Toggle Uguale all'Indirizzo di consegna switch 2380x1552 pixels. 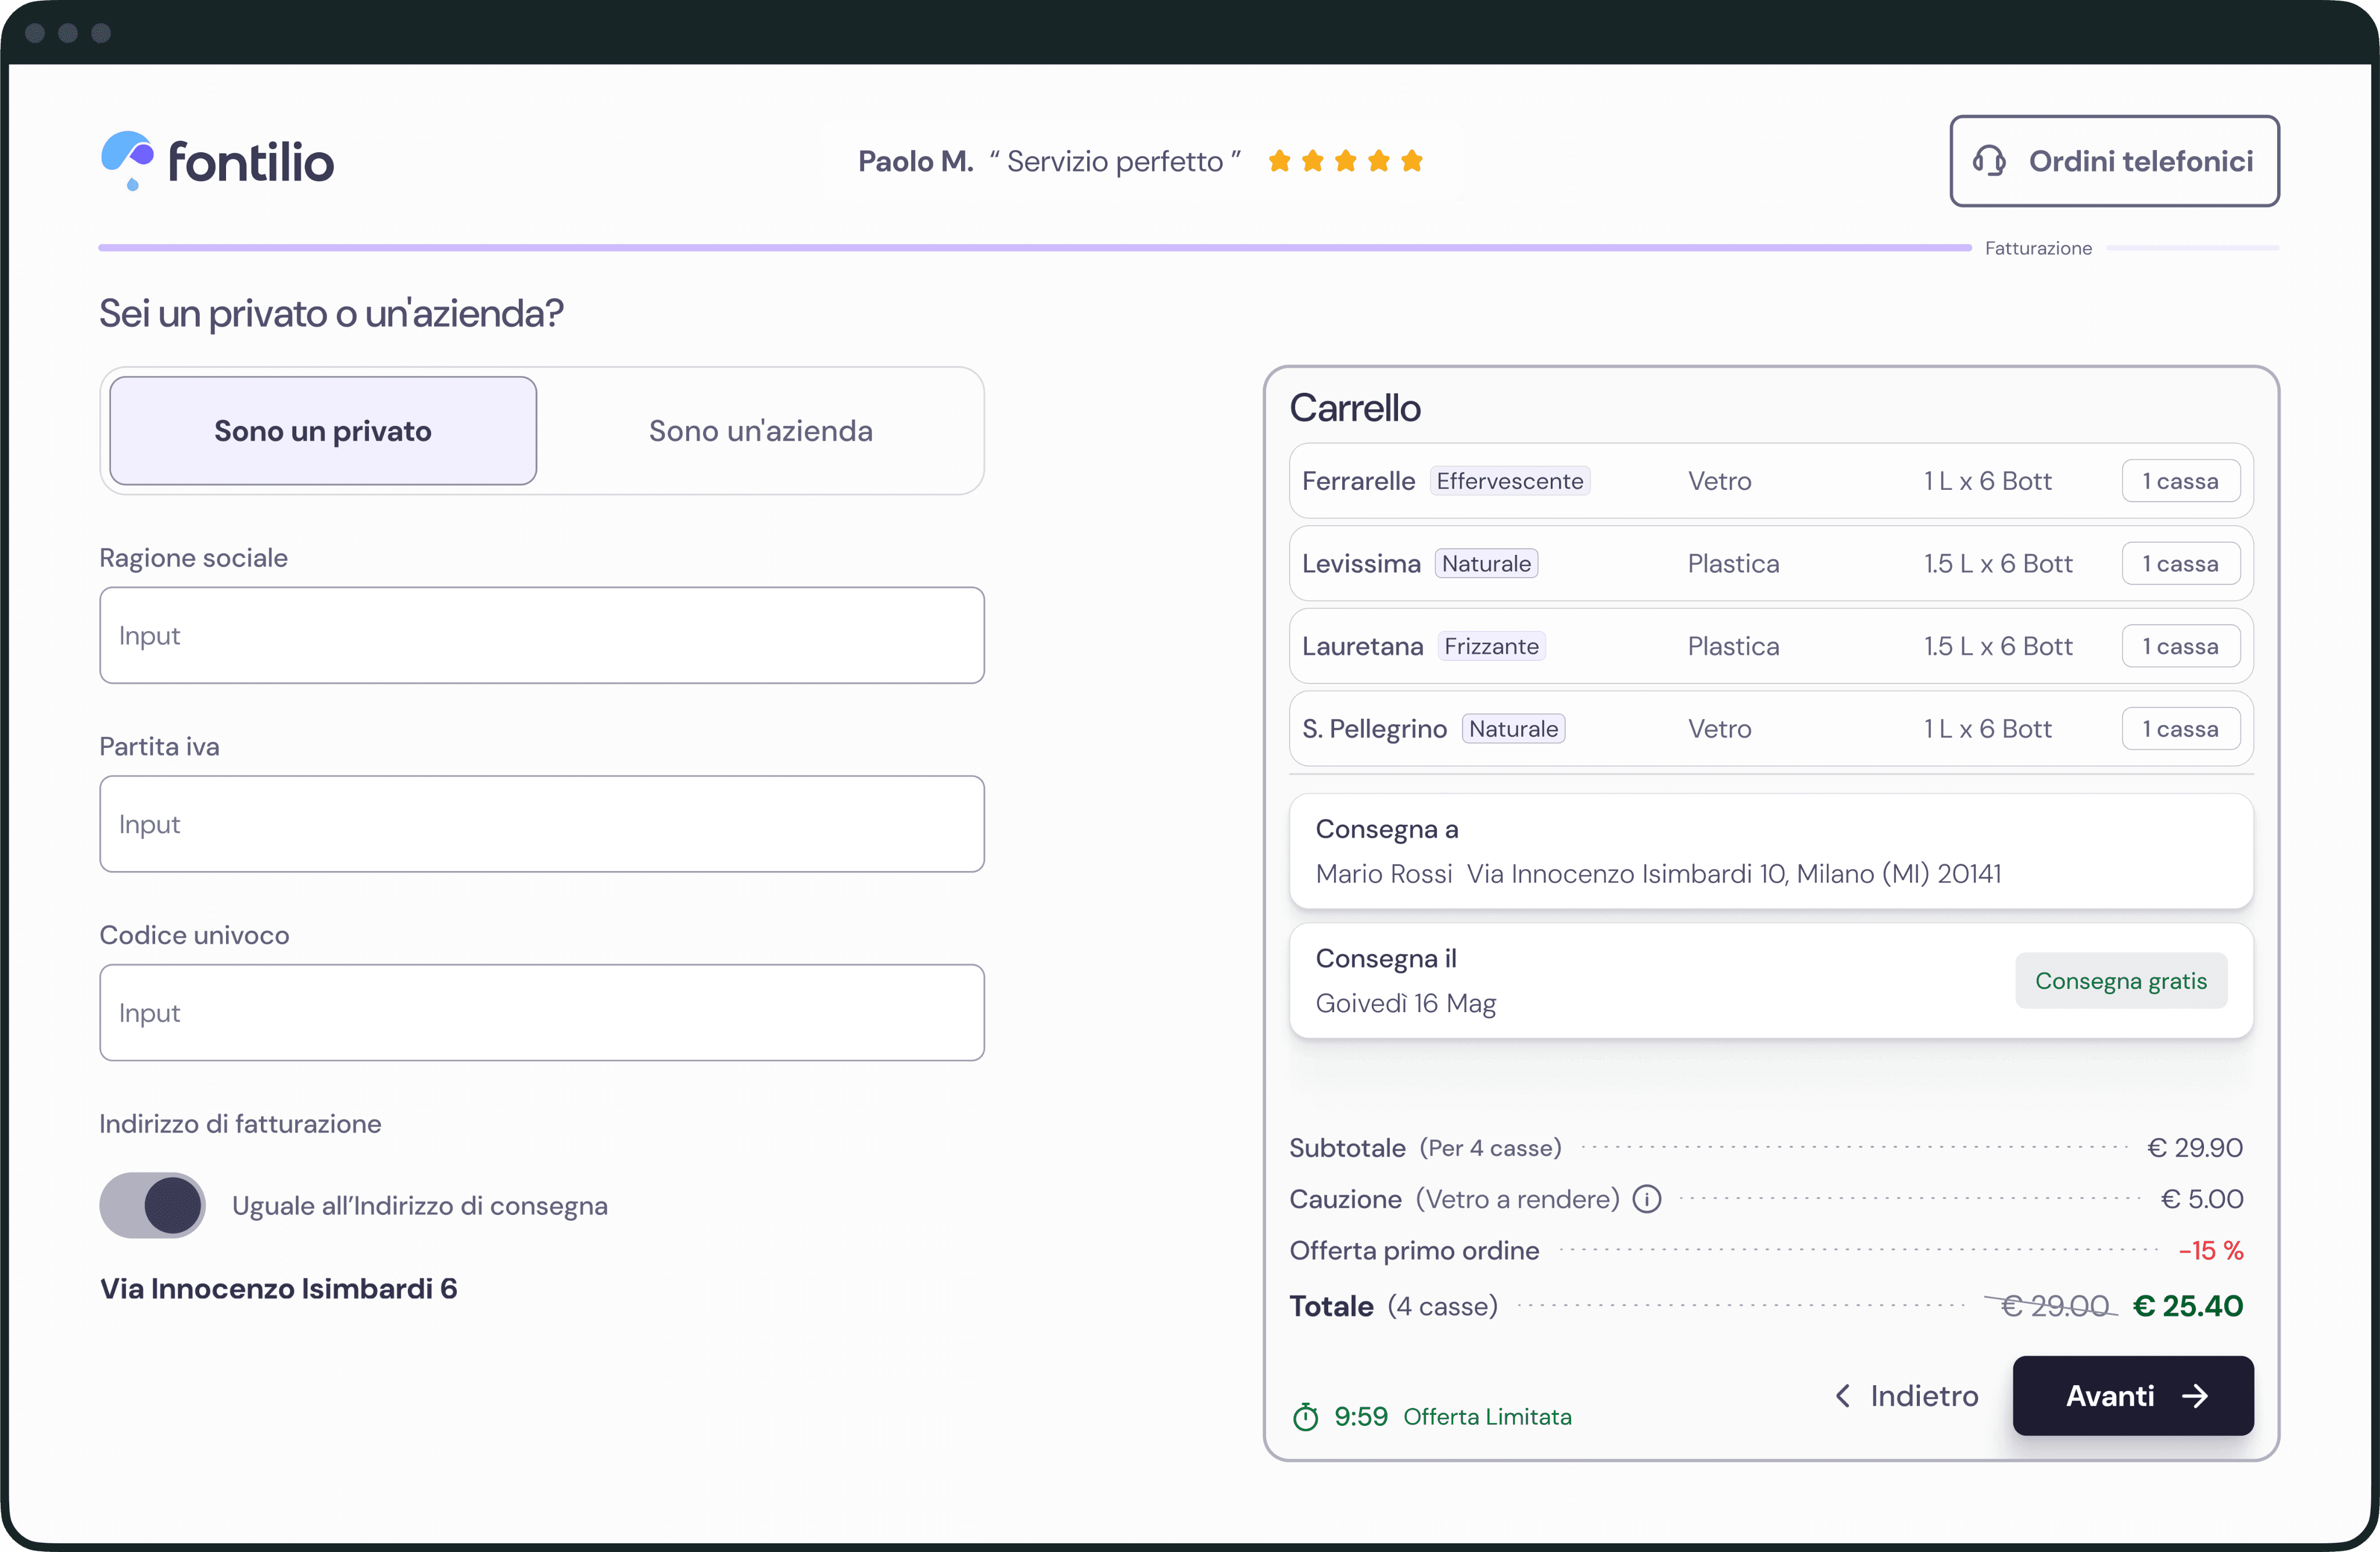[x=152, y=1205]
